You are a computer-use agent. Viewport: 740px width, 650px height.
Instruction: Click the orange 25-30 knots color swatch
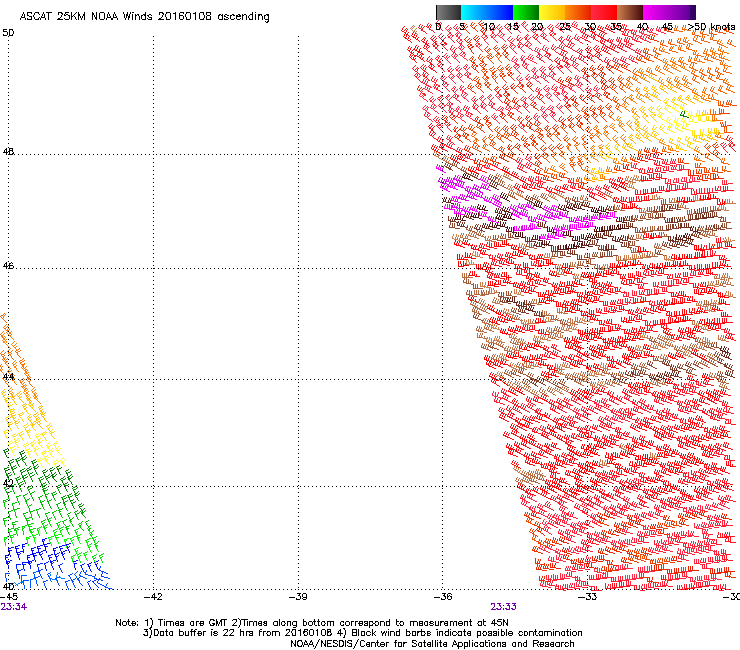coord(578,12)
